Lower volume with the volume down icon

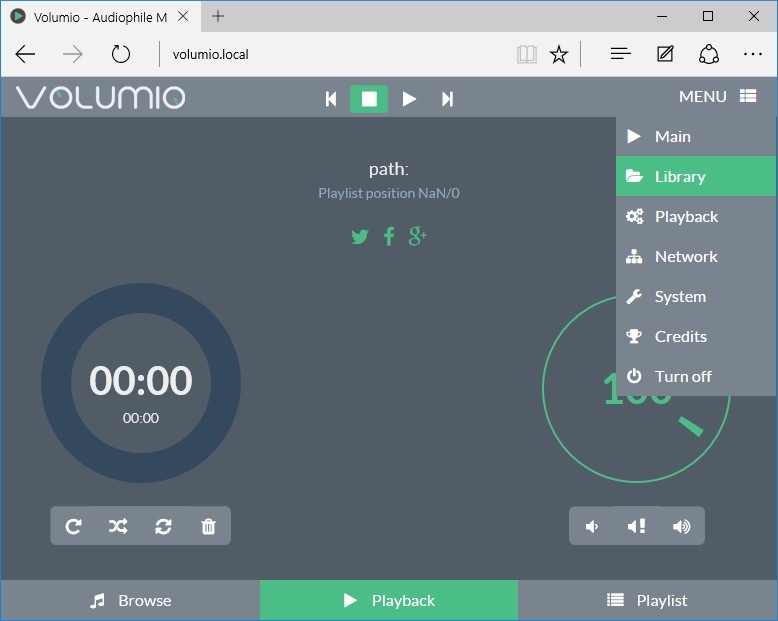591,526
